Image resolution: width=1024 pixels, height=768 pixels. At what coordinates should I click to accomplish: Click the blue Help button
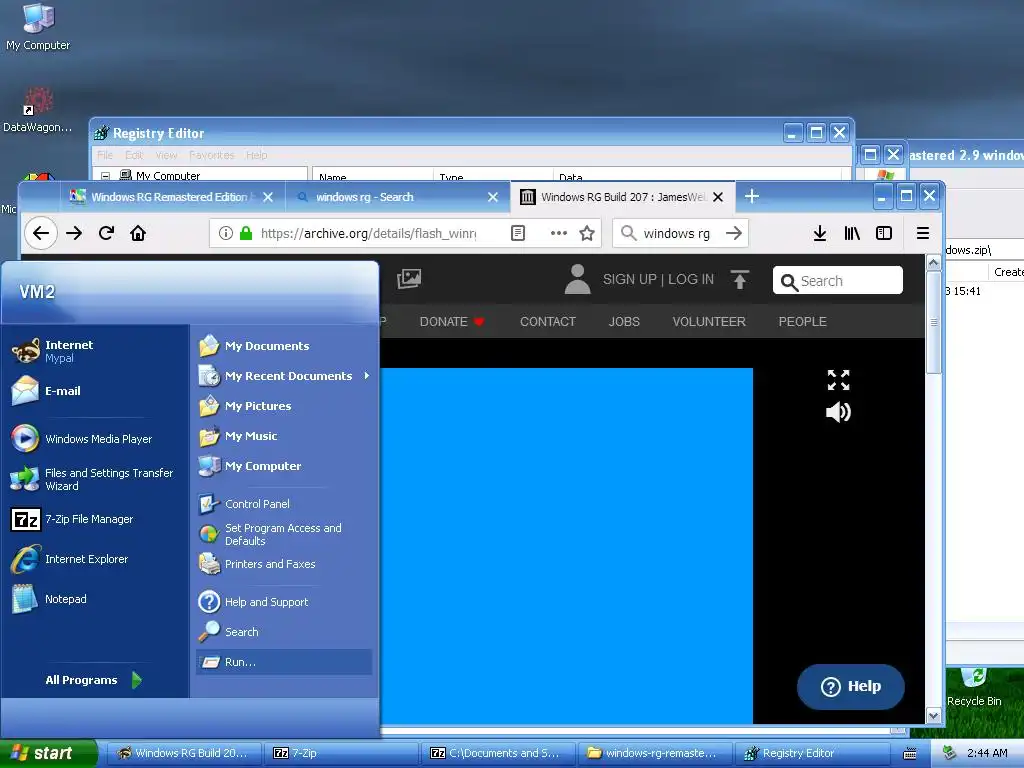[x=850, y=686]
